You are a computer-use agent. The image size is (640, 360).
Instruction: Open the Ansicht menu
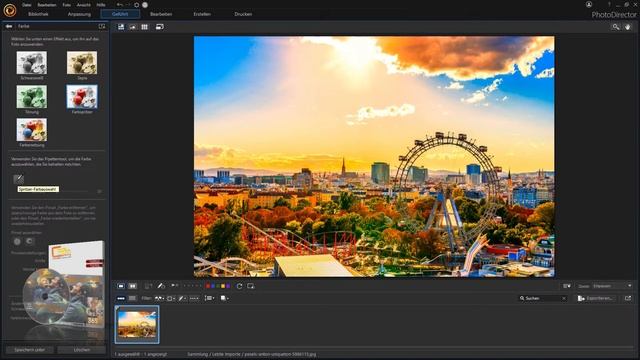(x=84, y=5)
